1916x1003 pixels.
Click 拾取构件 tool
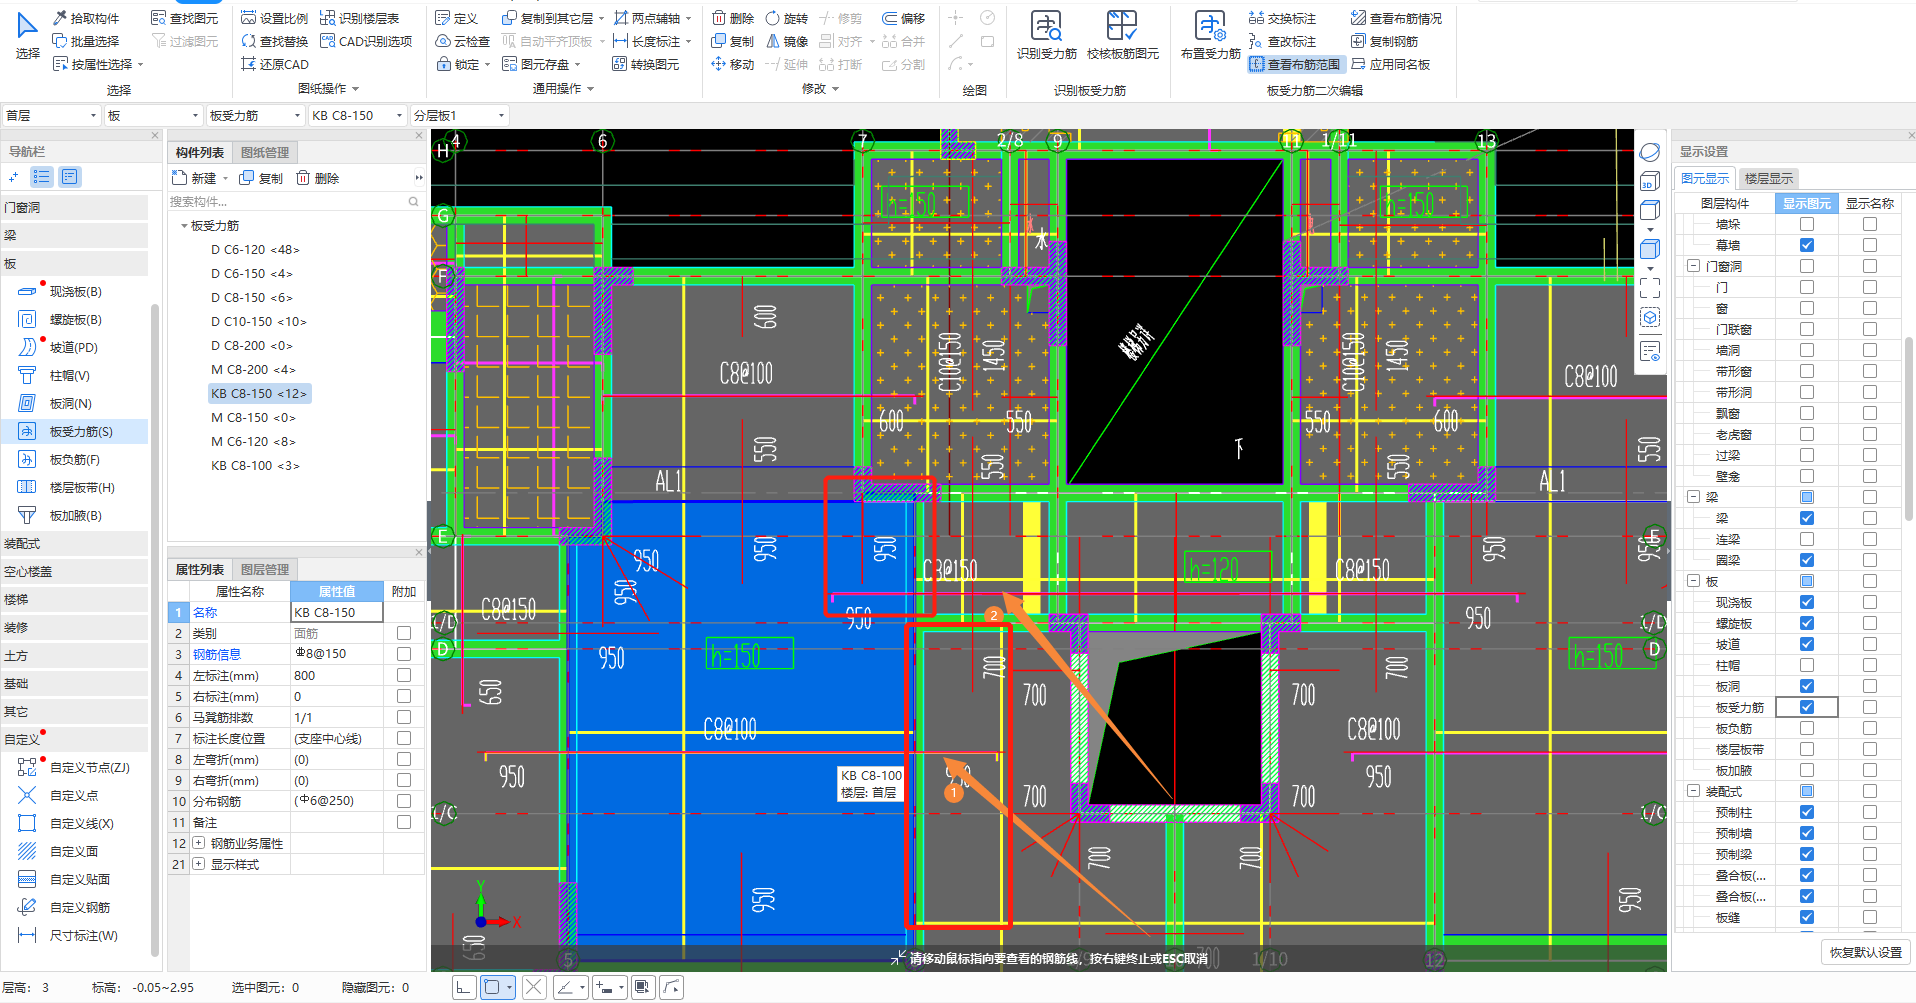tap(86, 18)
